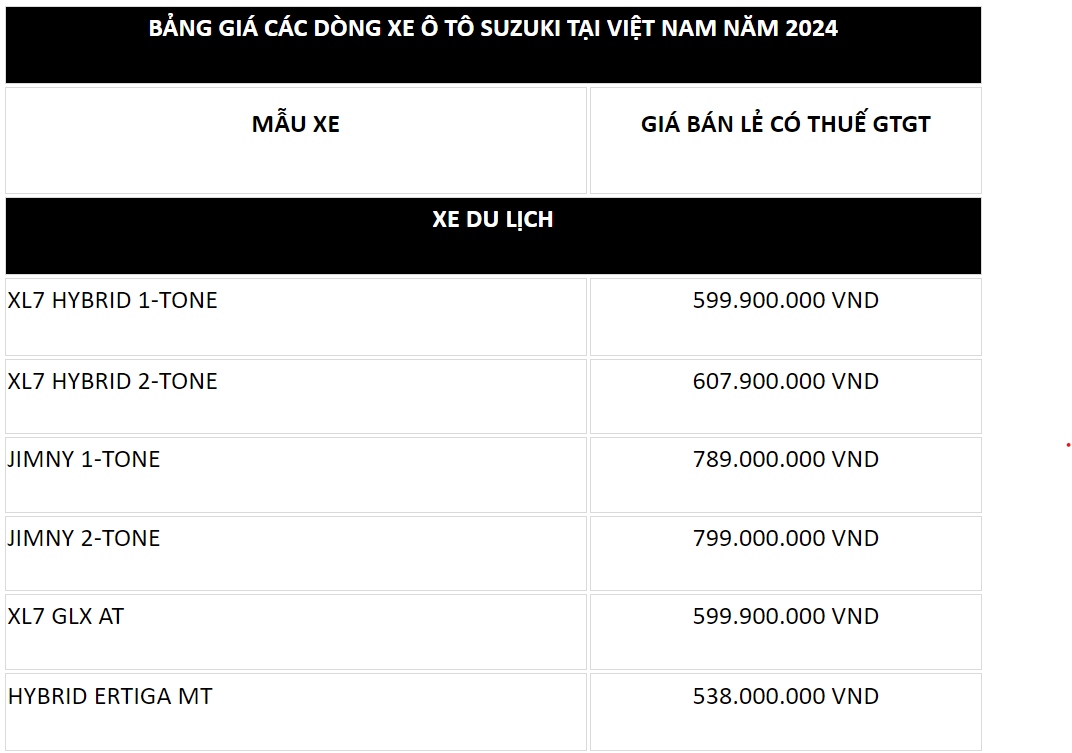The image size is (1072, 753).
Task: Click the 607.900.000 VND price cell
Action: point(786,396)
